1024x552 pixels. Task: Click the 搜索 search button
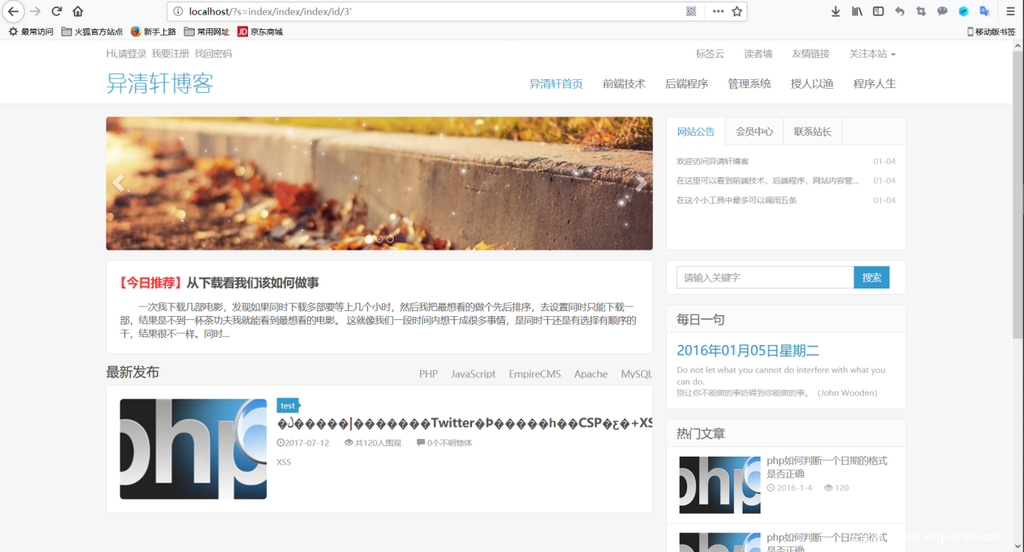pyautogui.click(x=871, y=277)
